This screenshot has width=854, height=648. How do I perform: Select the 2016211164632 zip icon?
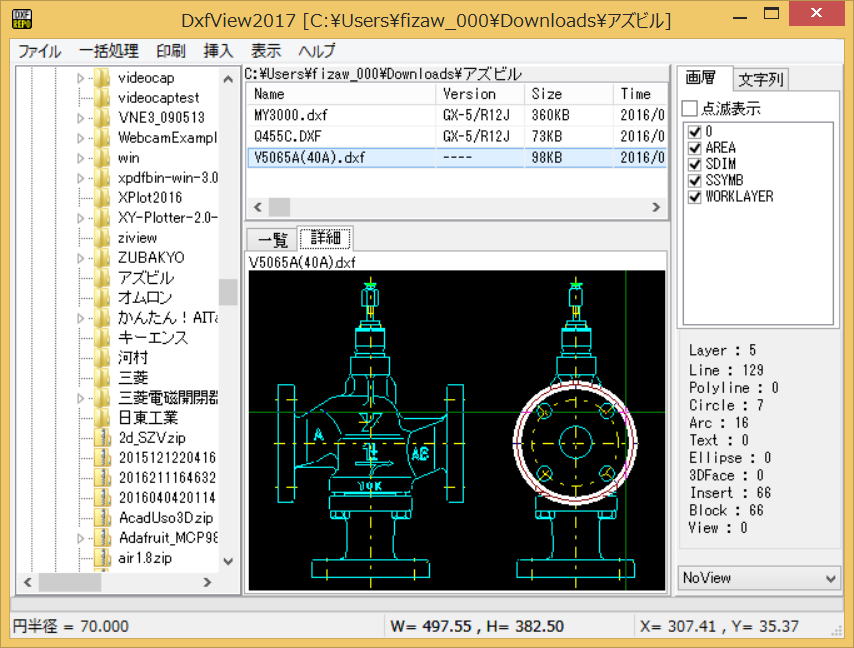[102, 478]
